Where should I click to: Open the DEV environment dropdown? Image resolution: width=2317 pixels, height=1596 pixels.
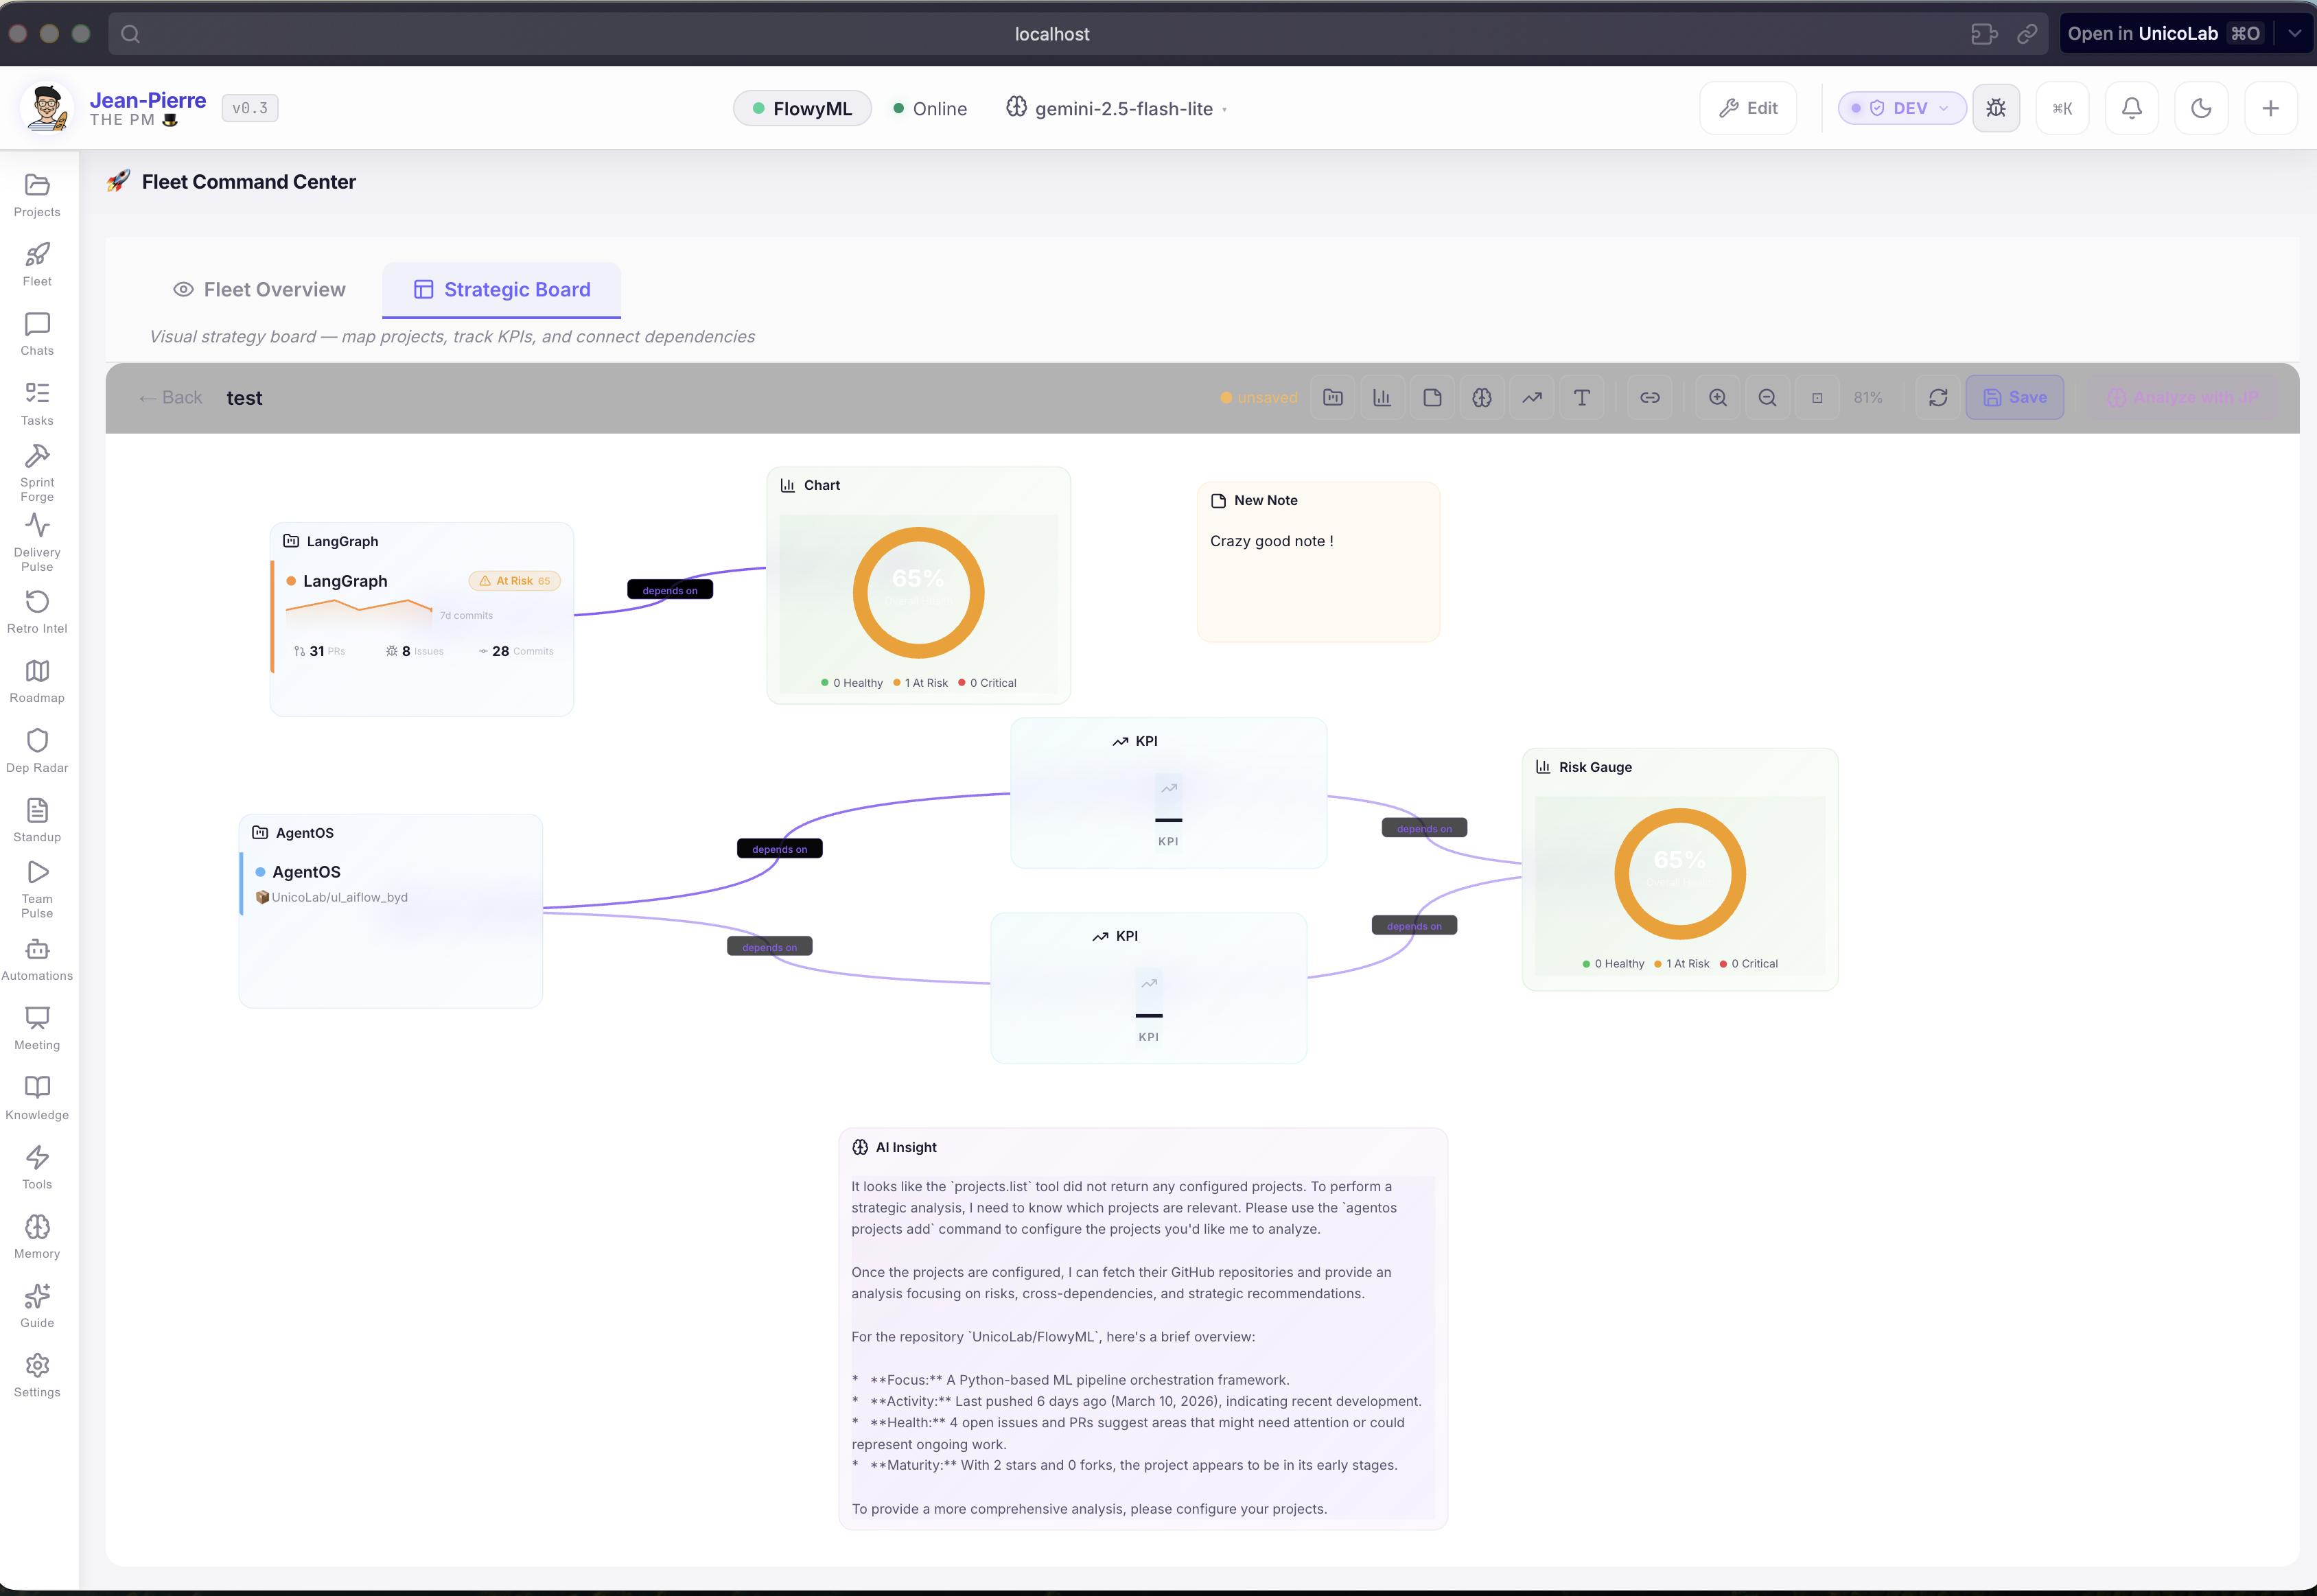(1901, 108)
